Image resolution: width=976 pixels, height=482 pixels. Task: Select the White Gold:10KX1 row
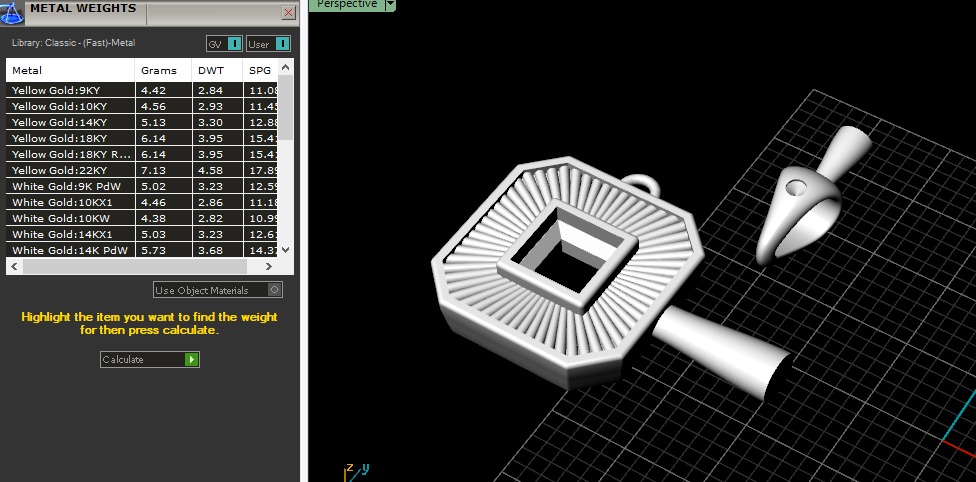tap(142, 202)
